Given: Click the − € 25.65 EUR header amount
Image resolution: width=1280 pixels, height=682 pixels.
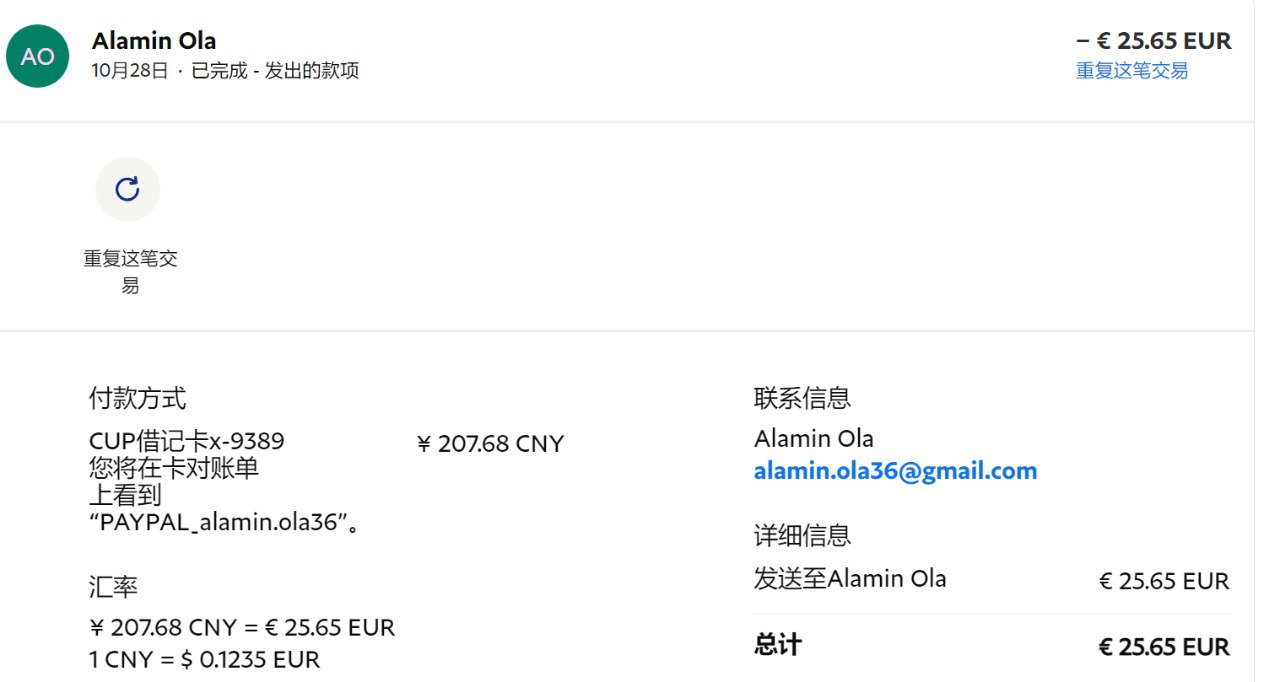Looking at the screenshot, I should 1153,41.
